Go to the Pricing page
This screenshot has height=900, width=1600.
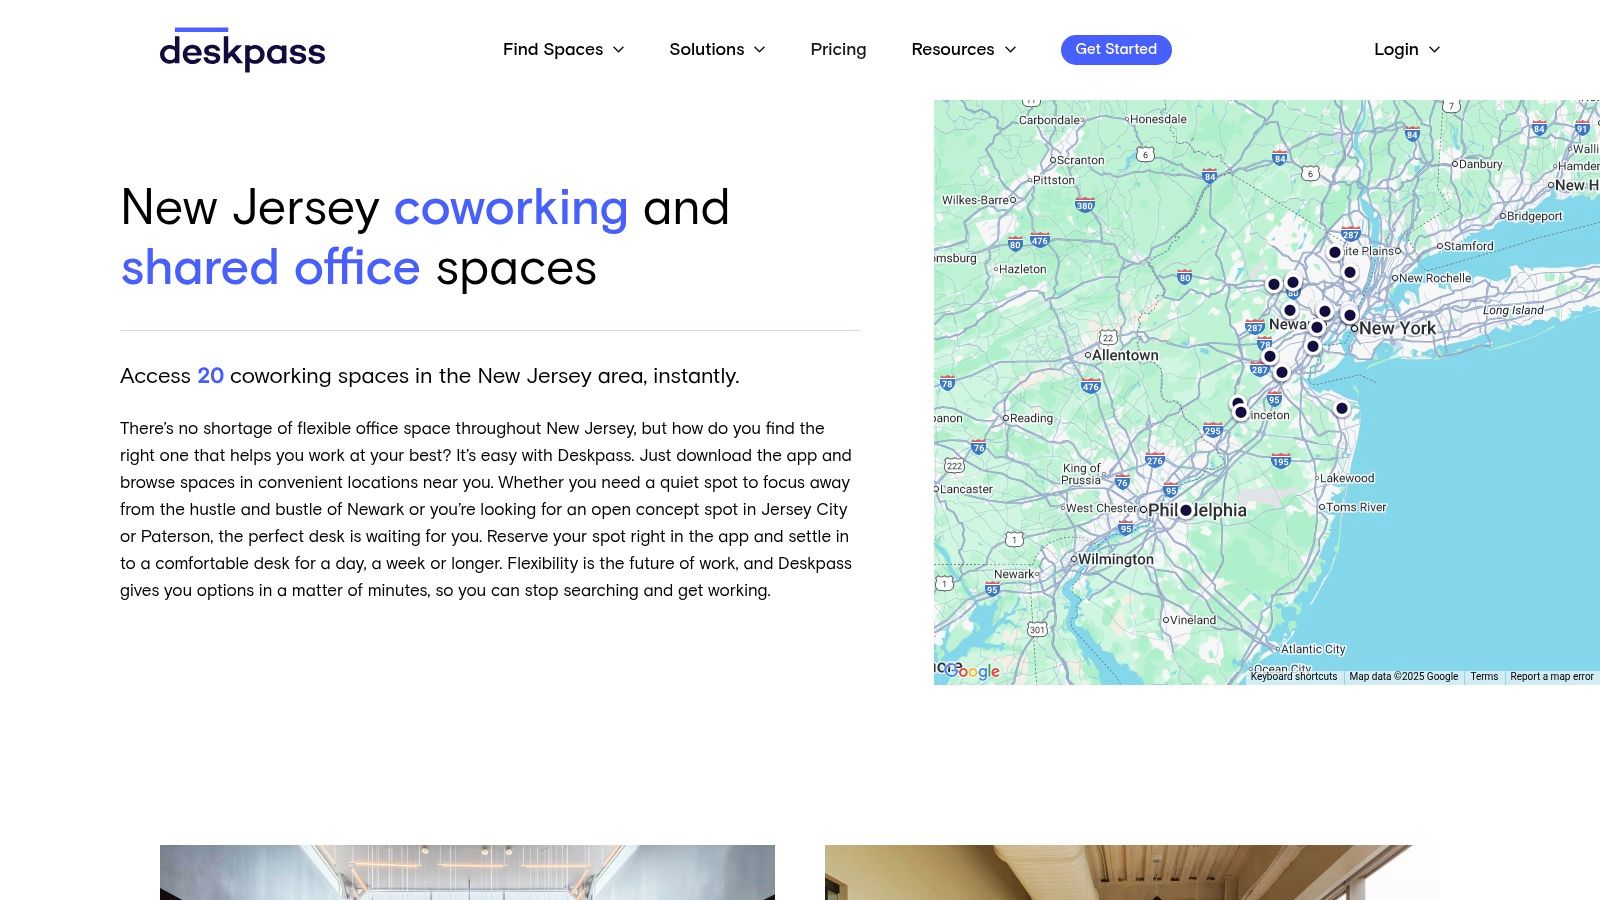click(838, 50)
